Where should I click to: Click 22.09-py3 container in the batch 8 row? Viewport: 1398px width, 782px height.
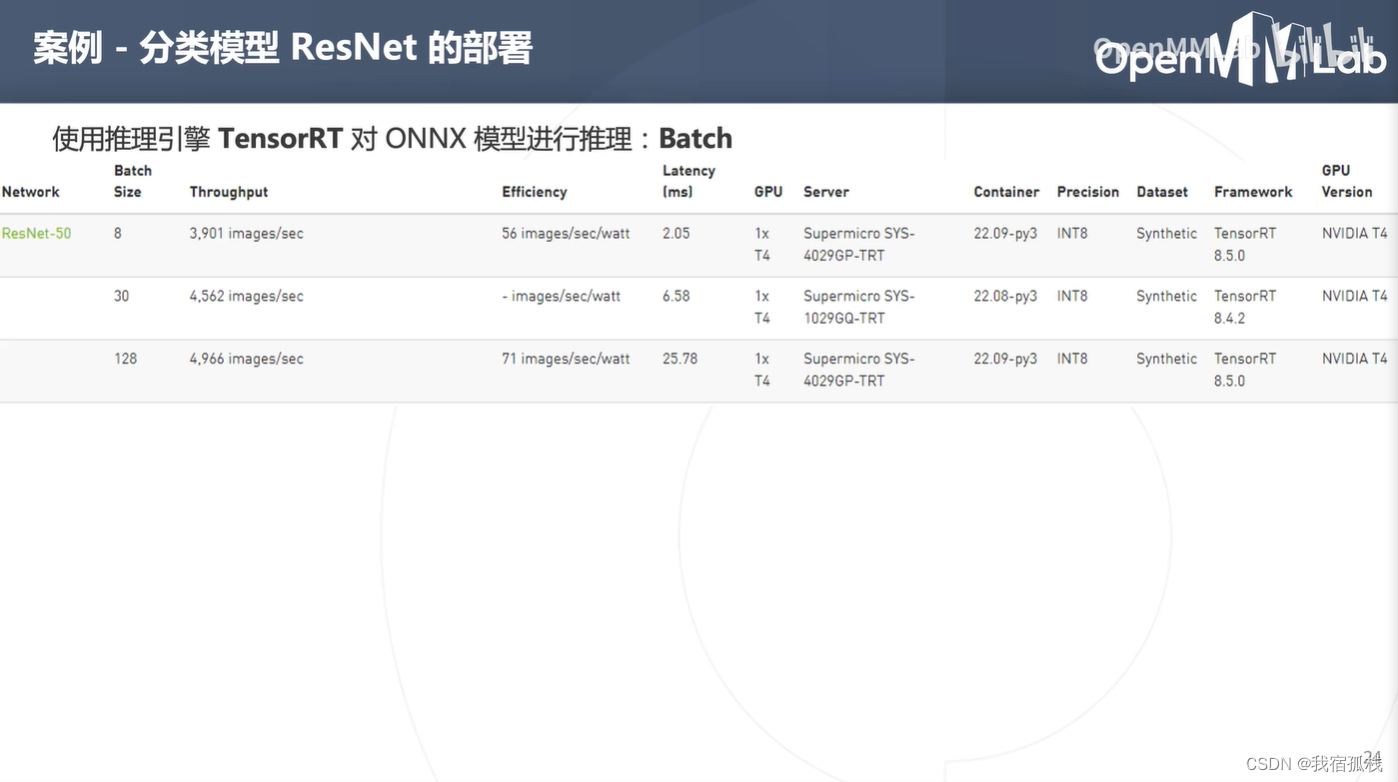click(1005, 234)
